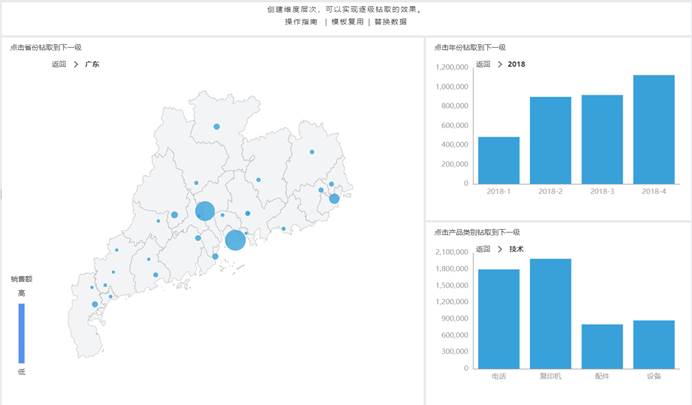This screenshot has width=692, height=405.
Task: Click the 设备 bar in the product chart
Action: coord(654,345)
